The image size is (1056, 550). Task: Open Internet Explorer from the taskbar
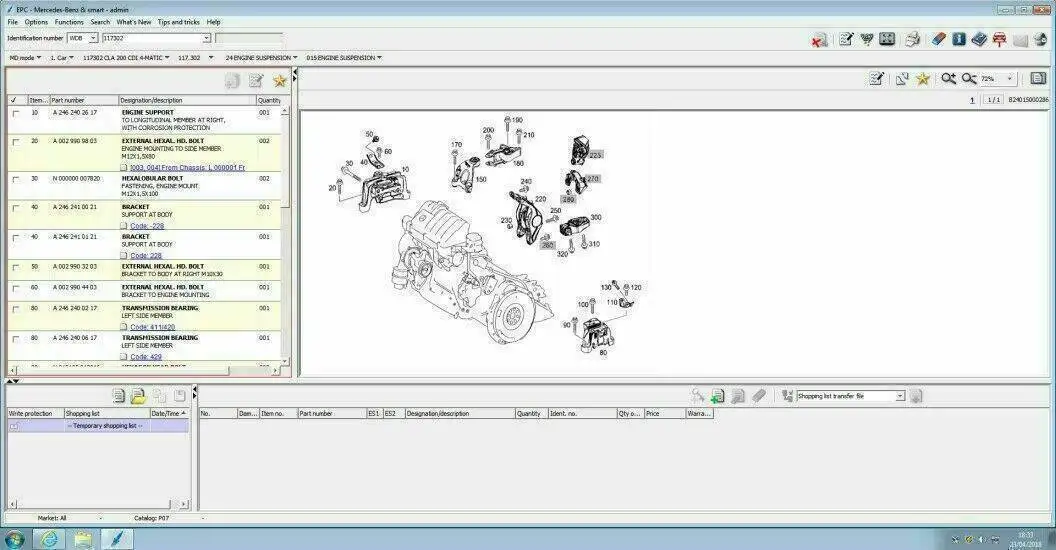tap(48, 539)
